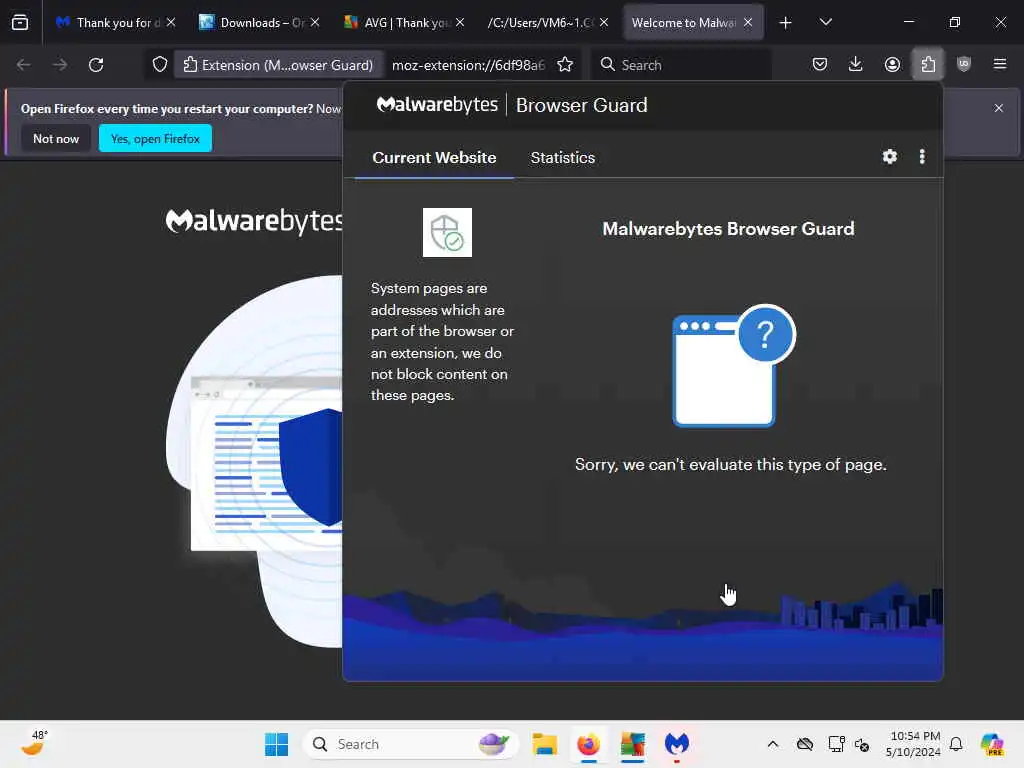Screen dimensions: 1024x768
Task: Open Malwarebytes from the taskbar
Action: click(677, 744)
